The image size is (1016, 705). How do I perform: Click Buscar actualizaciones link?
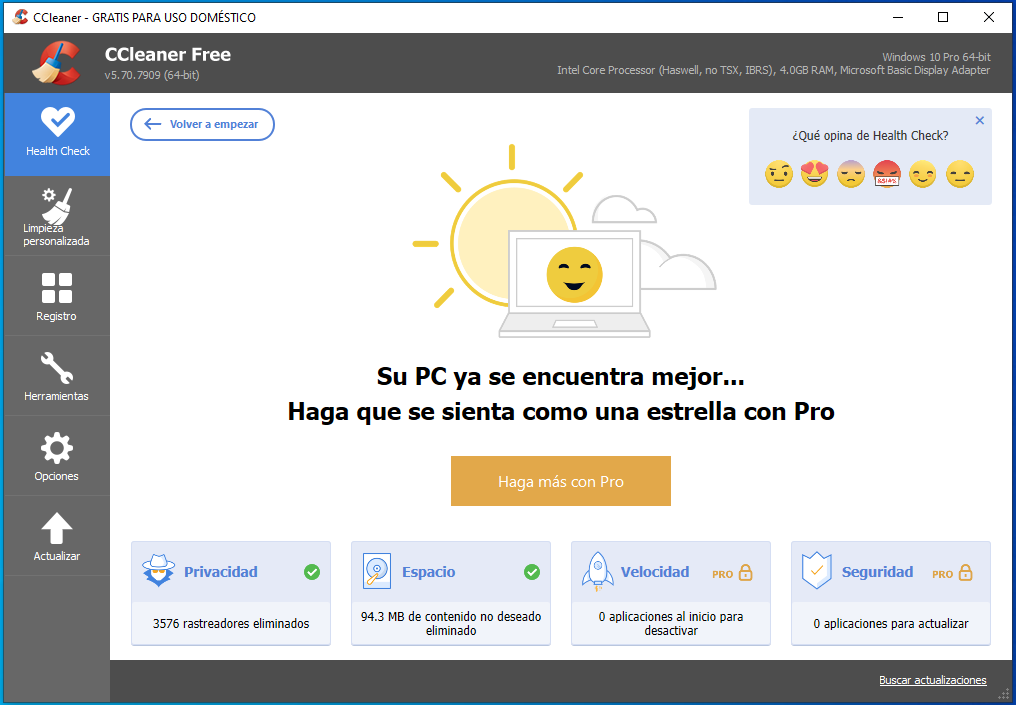click(x=932, y=680)
